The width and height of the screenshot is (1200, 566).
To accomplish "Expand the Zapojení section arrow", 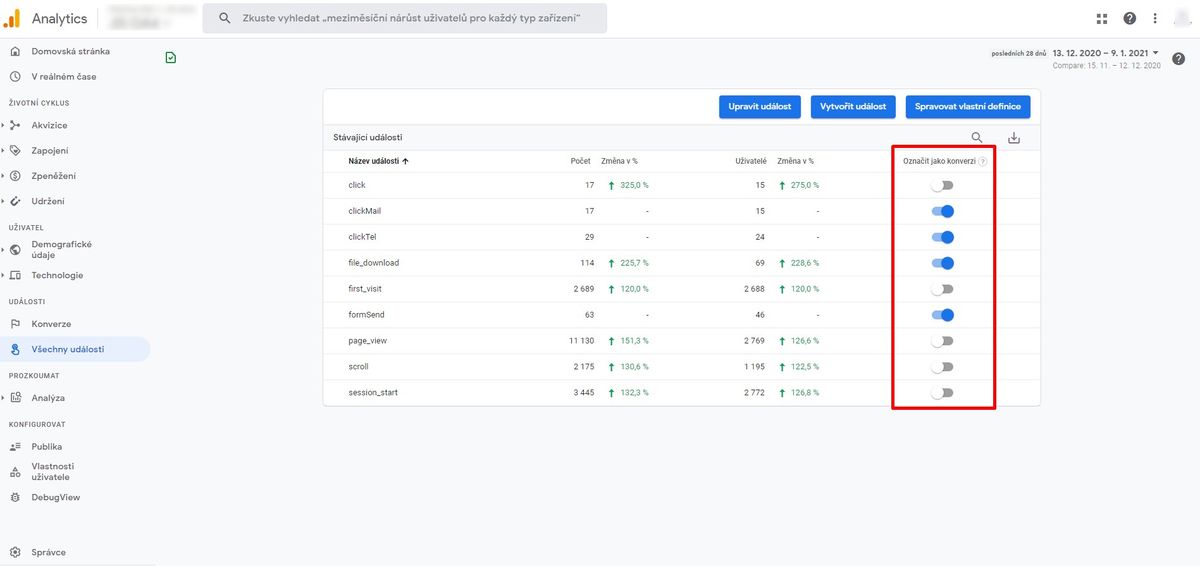I will pos(3,150).
